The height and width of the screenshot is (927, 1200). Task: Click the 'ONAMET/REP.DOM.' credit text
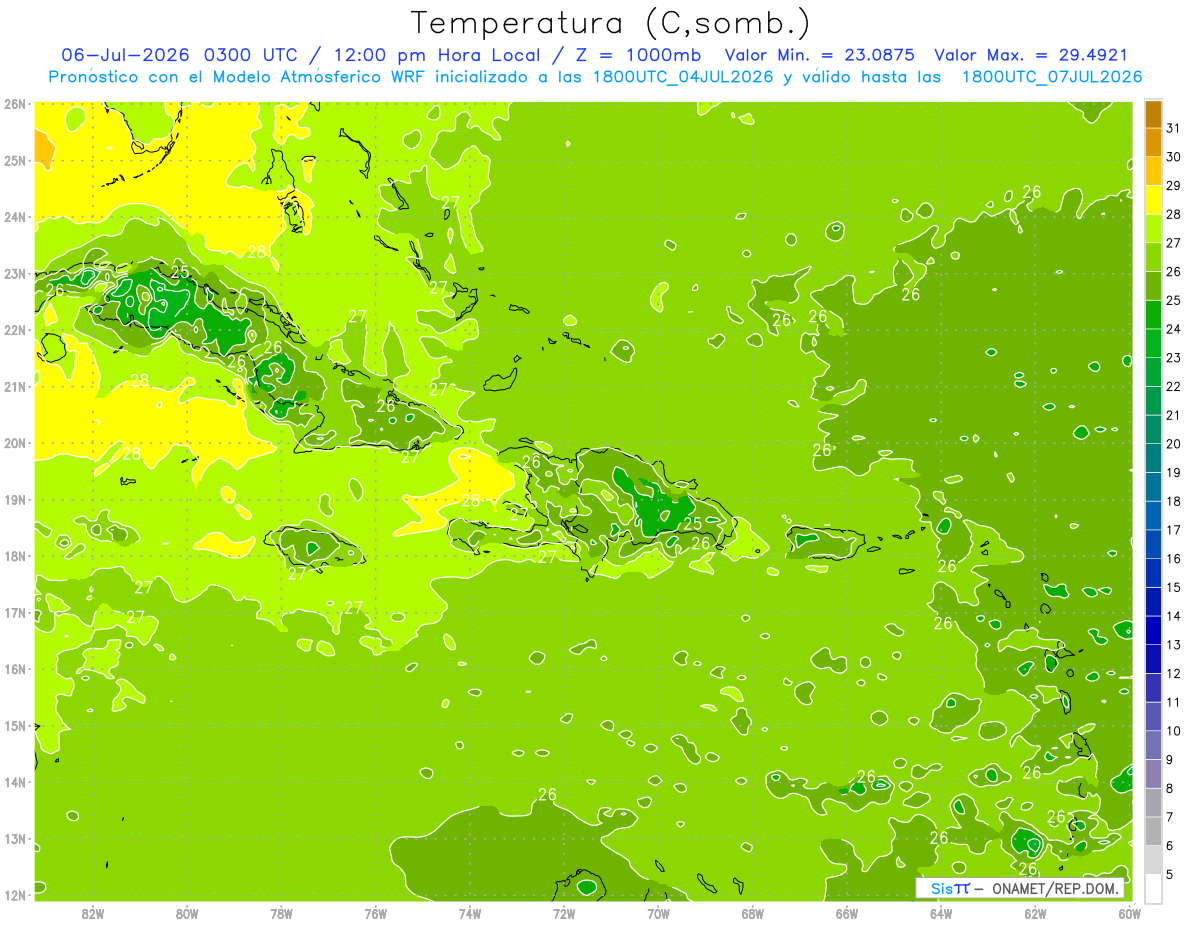(x=1056, y=888)
